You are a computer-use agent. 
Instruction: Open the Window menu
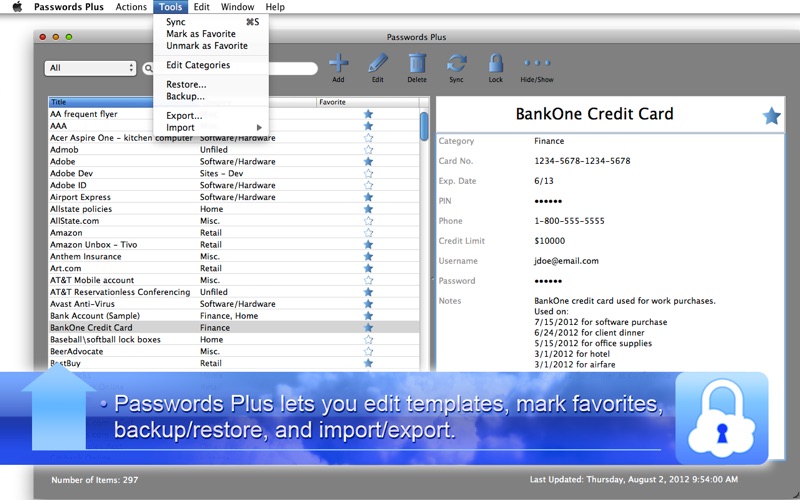pos(237,7)
